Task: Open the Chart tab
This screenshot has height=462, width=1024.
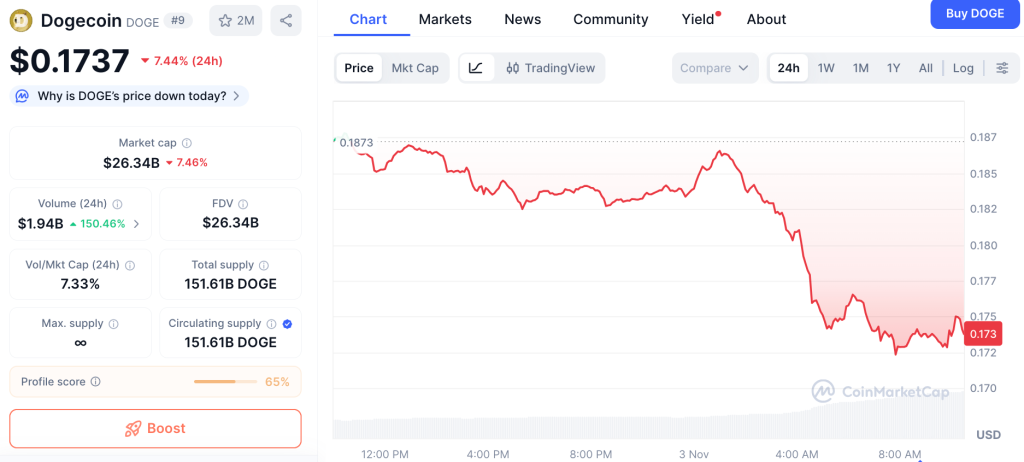Action: click(368, 19)
